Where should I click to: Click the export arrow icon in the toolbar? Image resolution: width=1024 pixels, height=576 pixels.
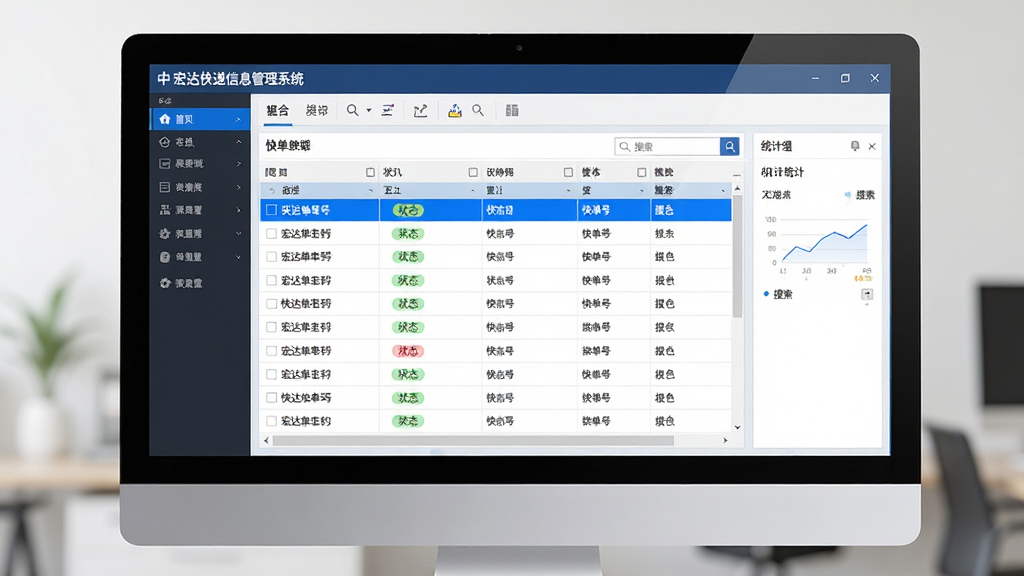pos(421,110)
